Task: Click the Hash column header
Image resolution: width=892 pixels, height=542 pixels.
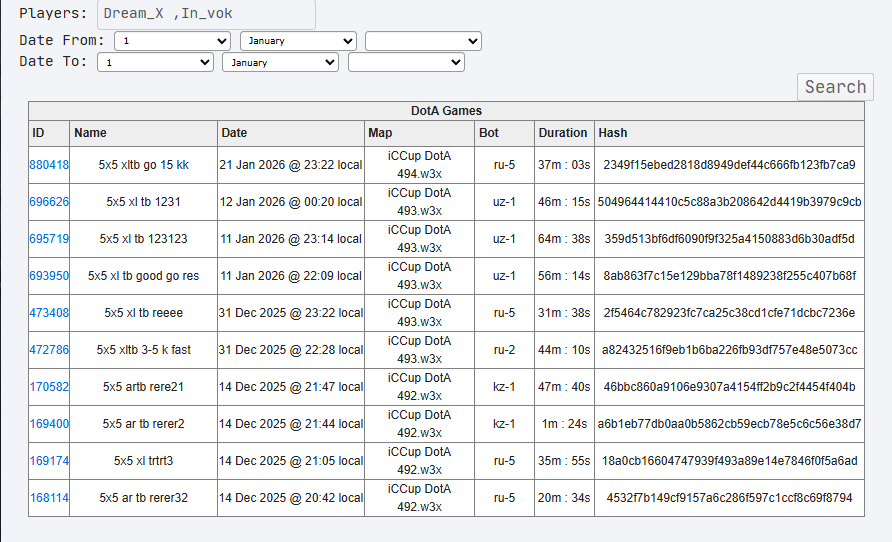Action: [729, 133]
